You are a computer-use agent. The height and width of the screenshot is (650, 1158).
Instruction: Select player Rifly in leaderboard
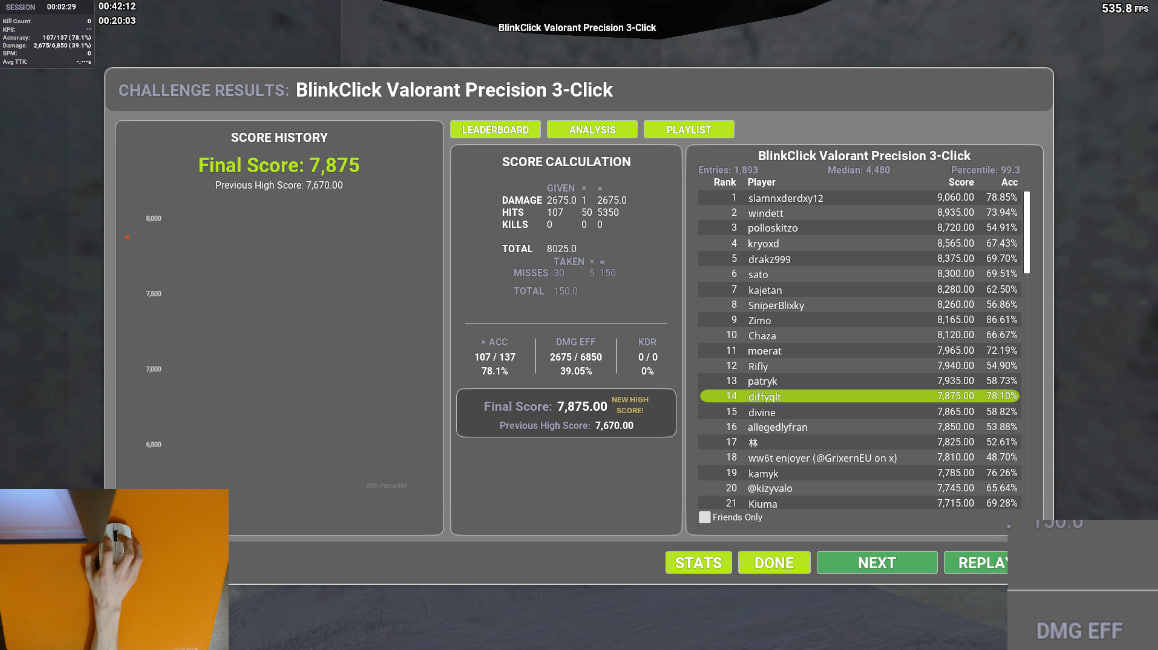click(x=859, y=366)
